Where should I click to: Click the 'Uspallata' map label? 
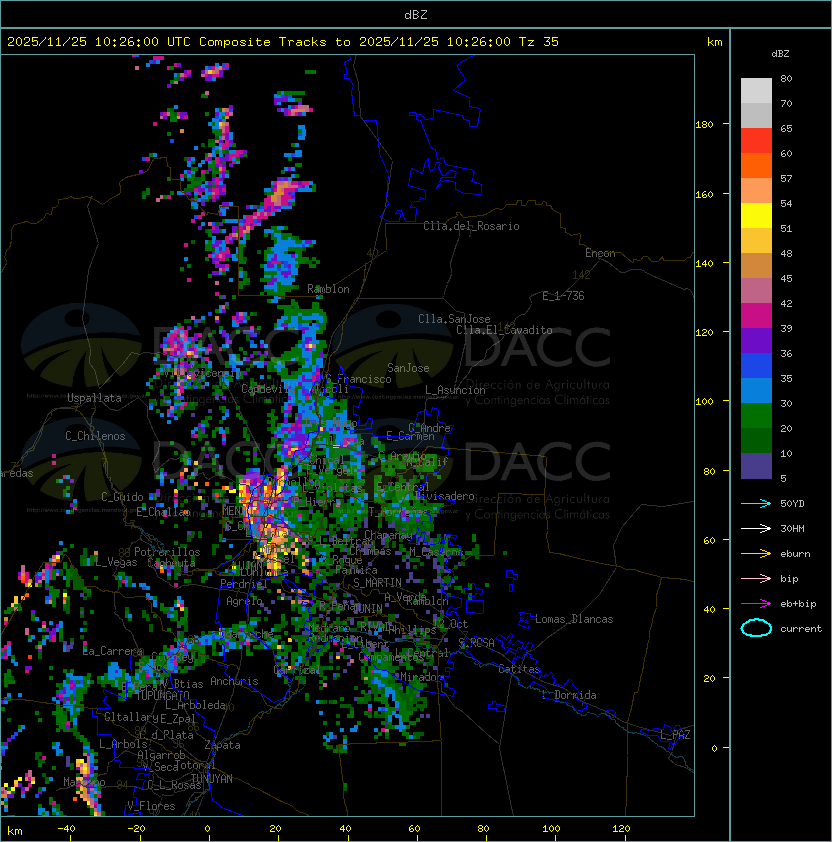pyautogui.click(x=94, y=398)
